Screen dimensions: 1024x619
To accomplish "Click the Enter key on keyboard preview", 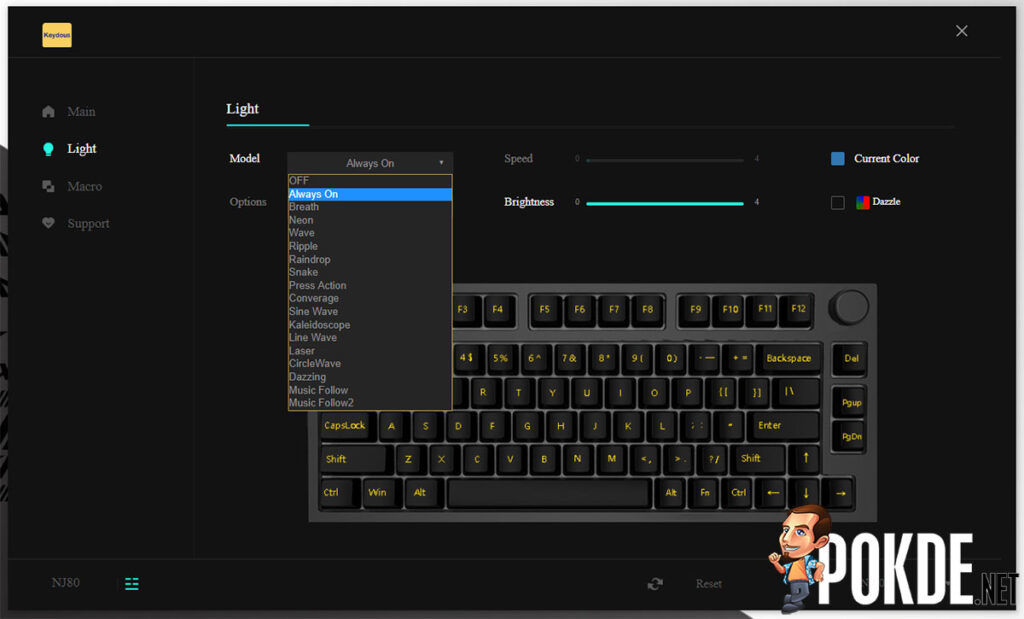I will click(x=782, y=426).
